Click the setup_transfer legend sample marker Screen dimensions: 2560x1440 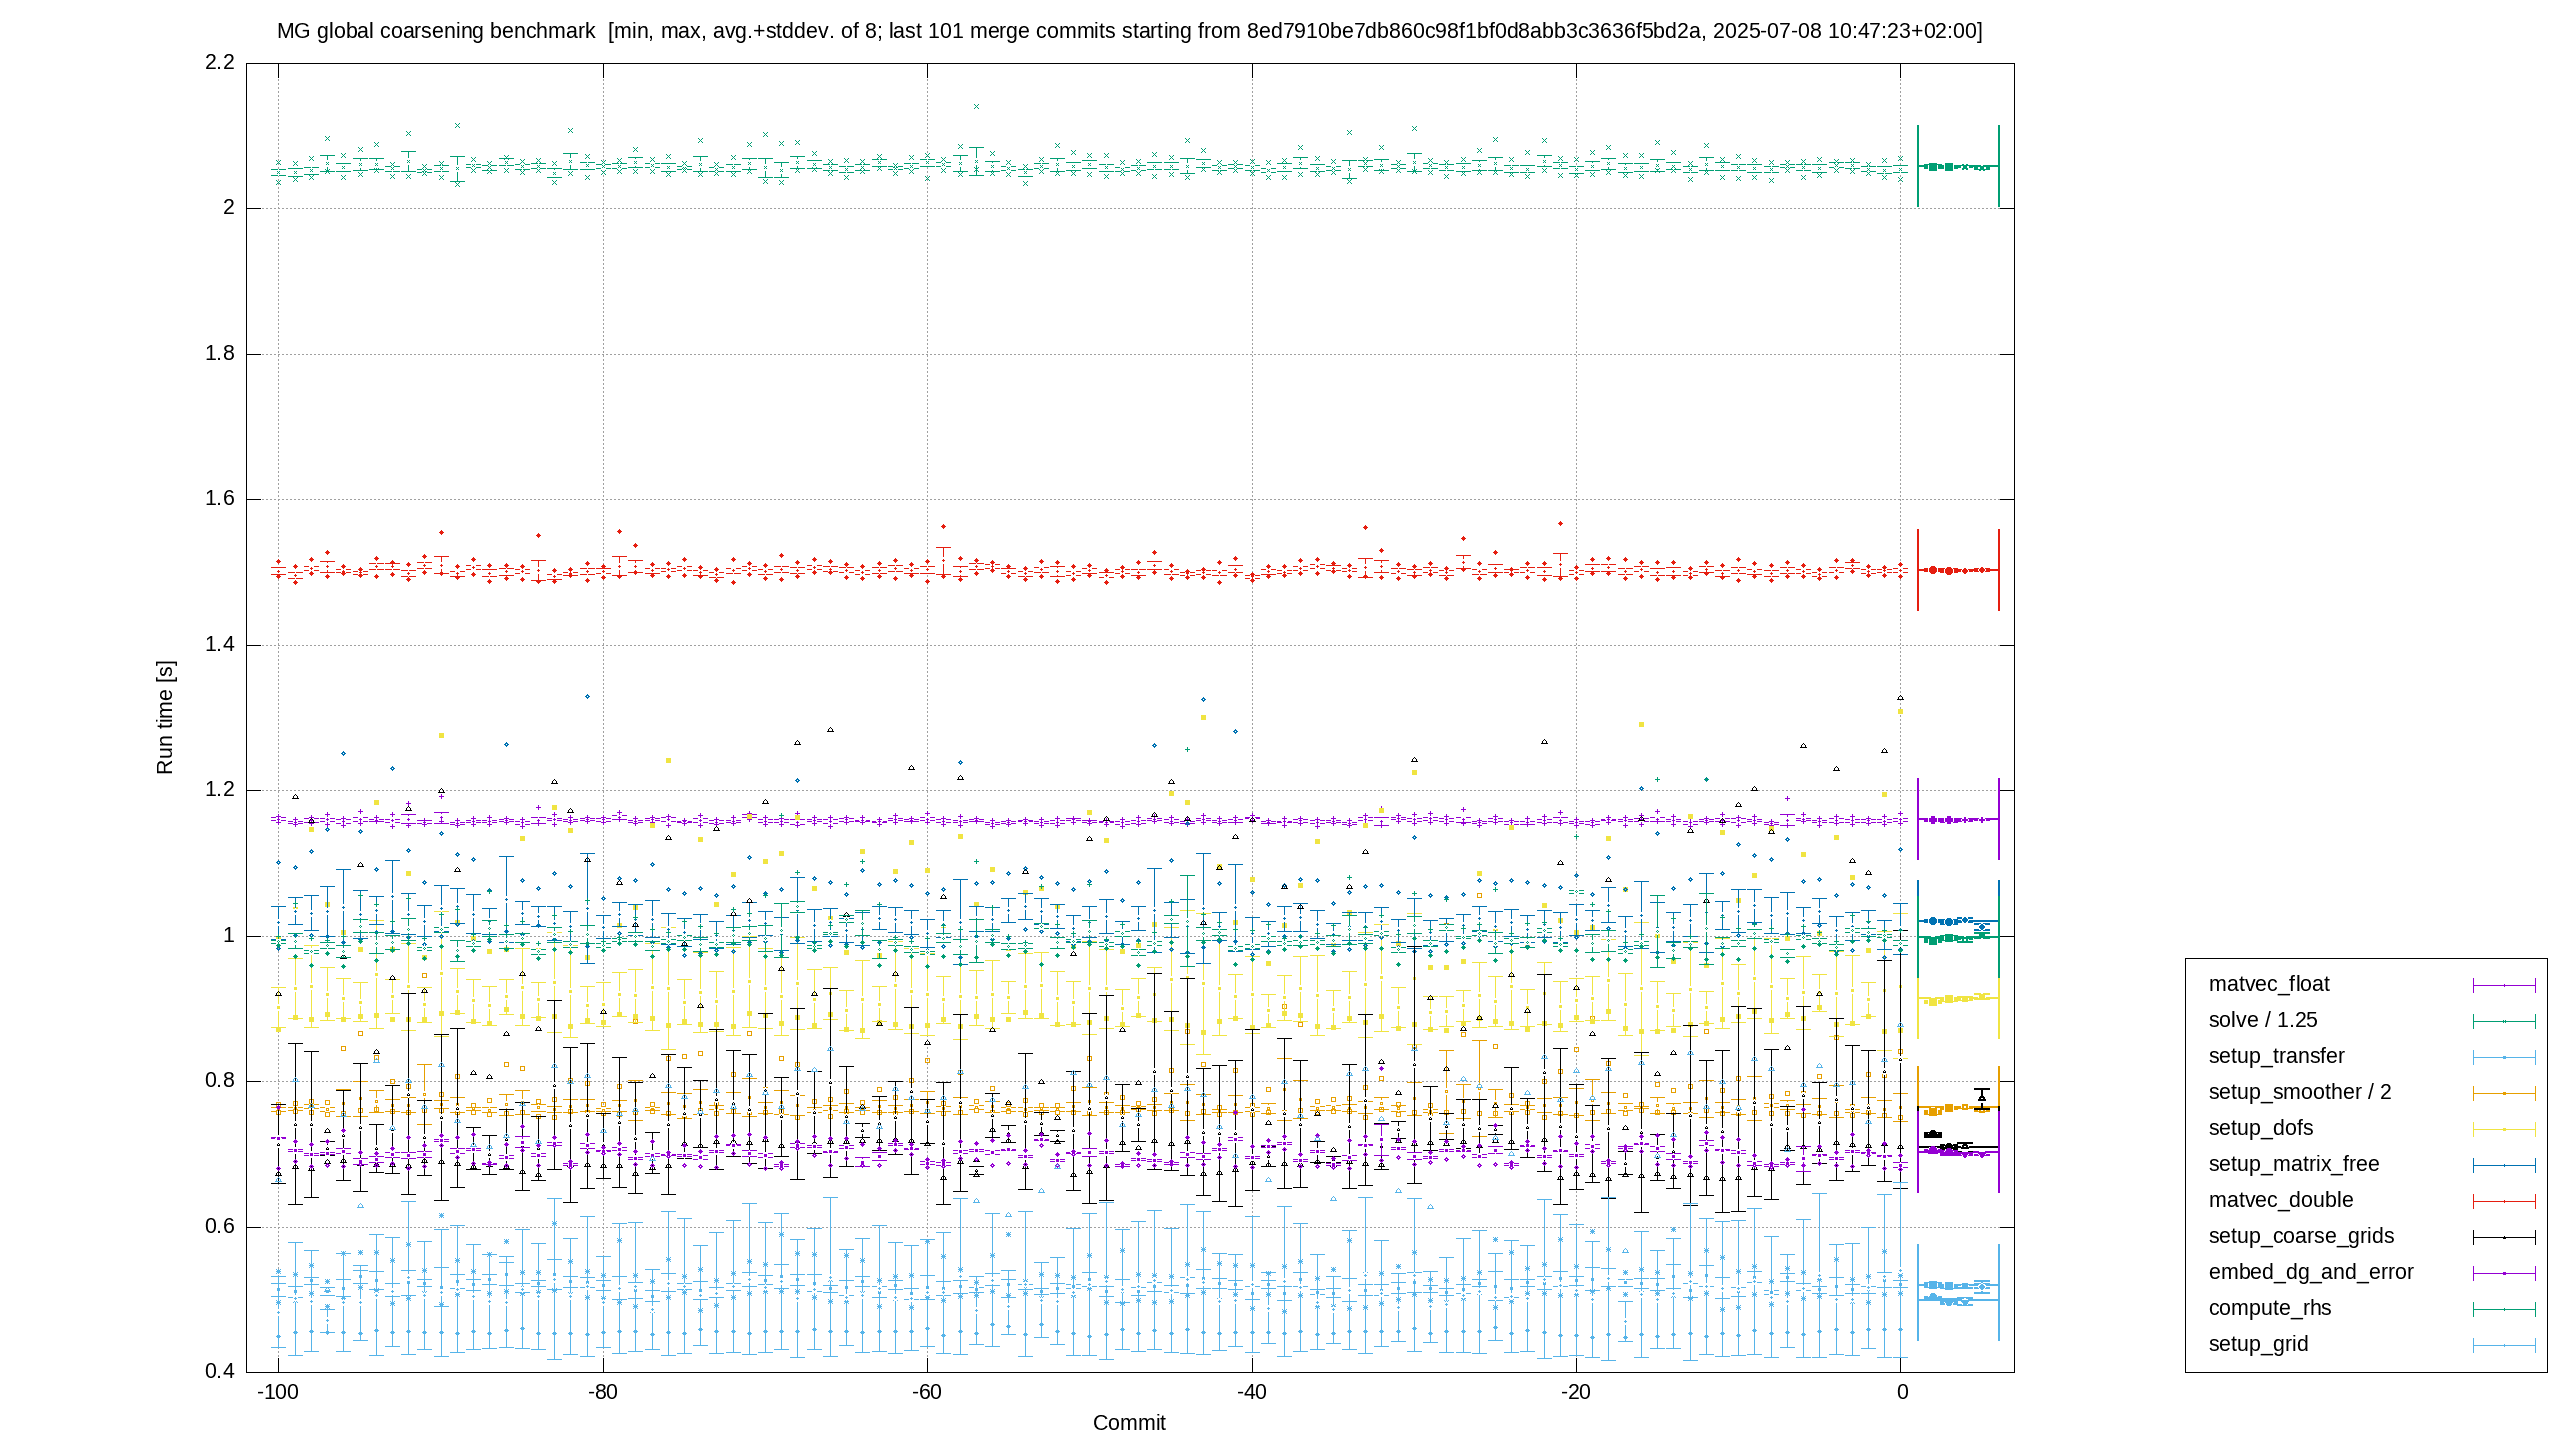tap(2504, 1057)
